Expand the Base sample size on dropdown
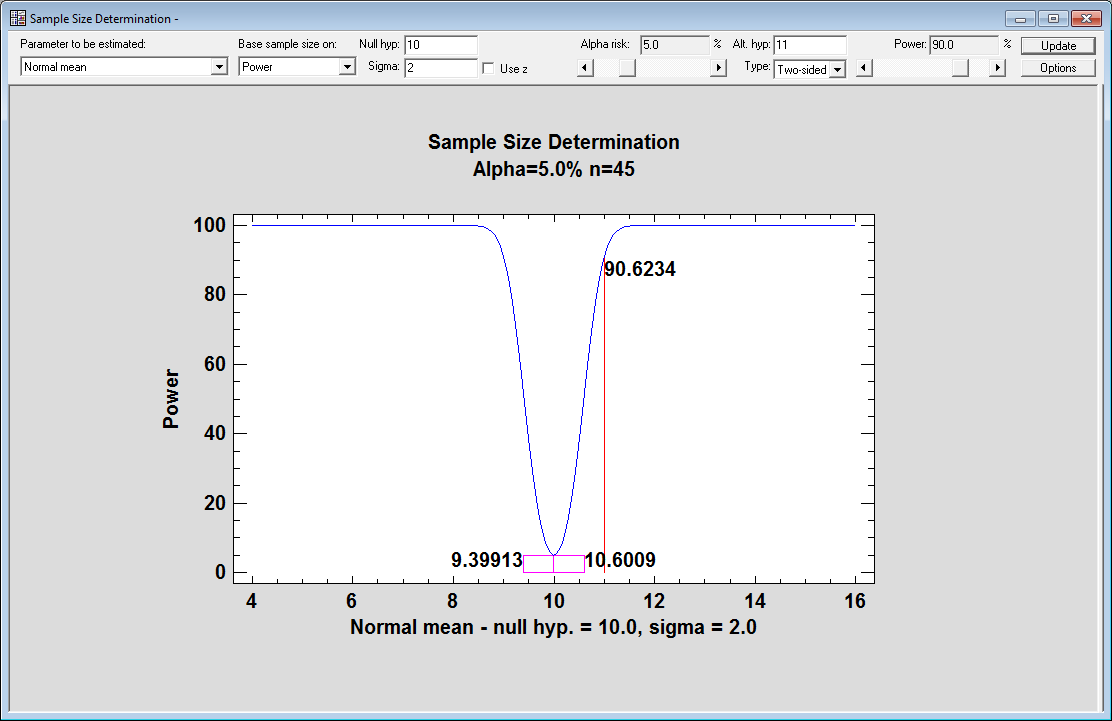Screen dimensions: 1112x721 (347, 67)
